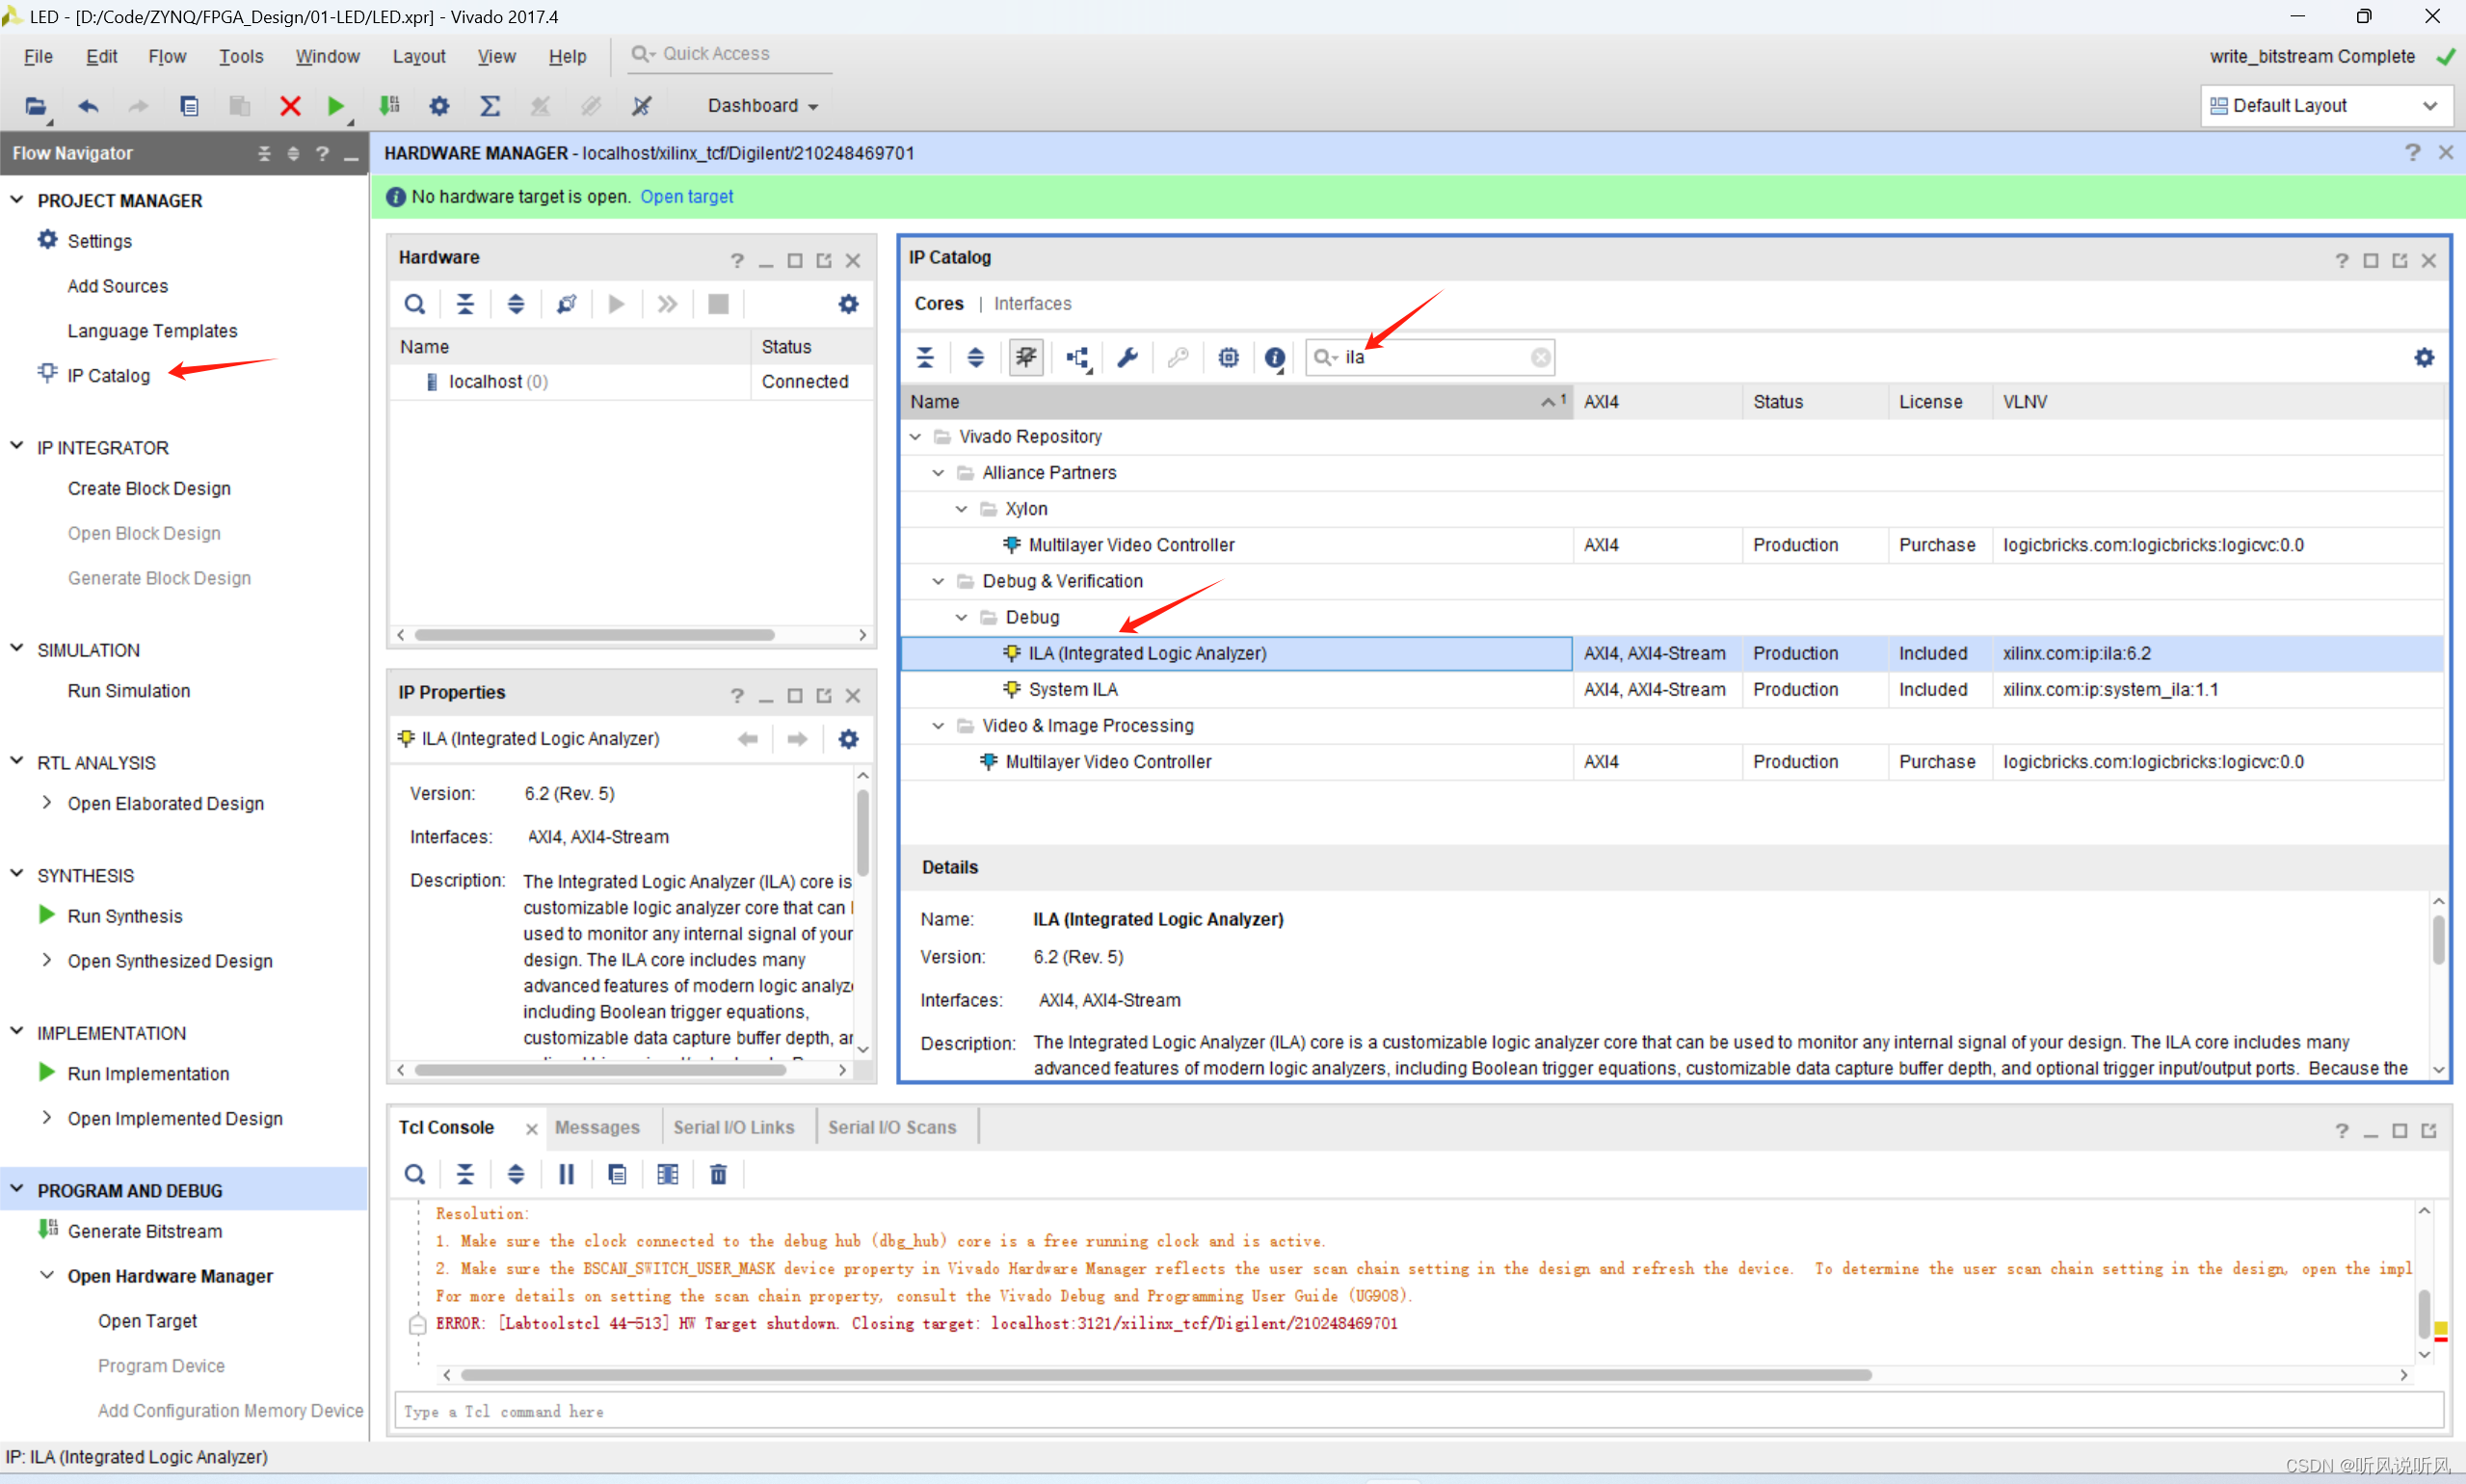
Task: Open the Default Layout dropdown
Action: click(x=2325, y=105)
